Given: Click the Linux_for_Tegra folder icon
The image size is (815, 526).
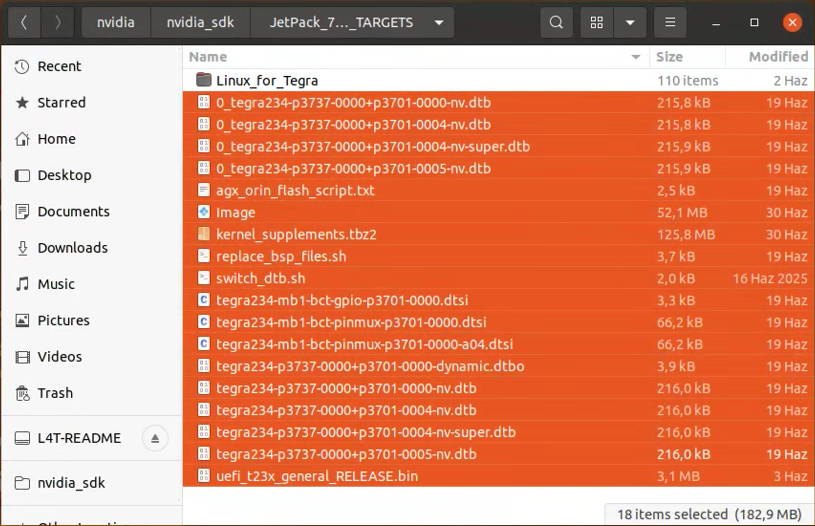Looking at the screenshot, I should coord(204,80).
